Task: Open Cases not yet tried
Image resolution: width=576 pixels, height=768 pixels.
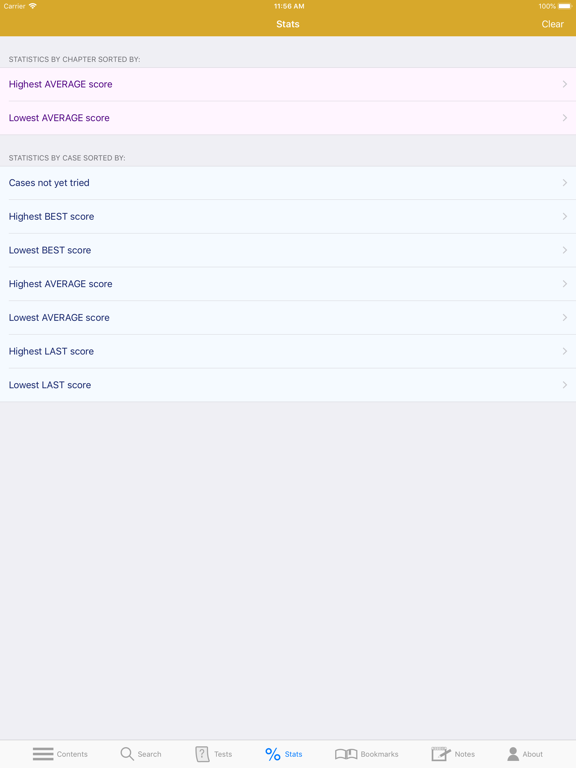Action: pyautogui.click(x=288, y=183)
